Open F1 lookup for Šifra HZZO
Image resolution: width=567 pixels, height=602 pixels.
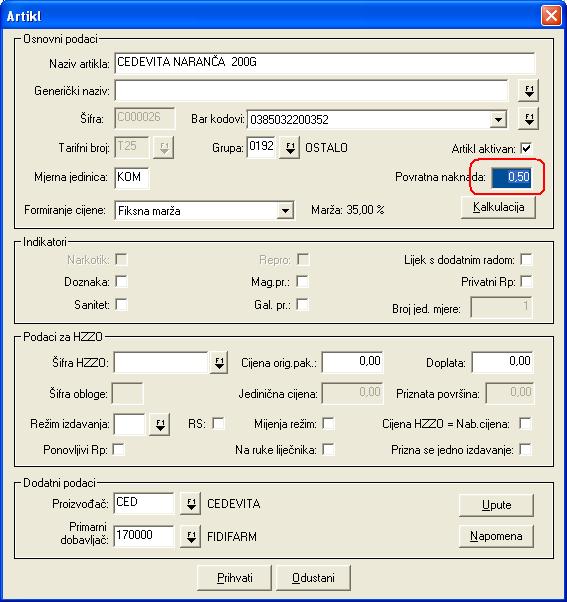219,362
